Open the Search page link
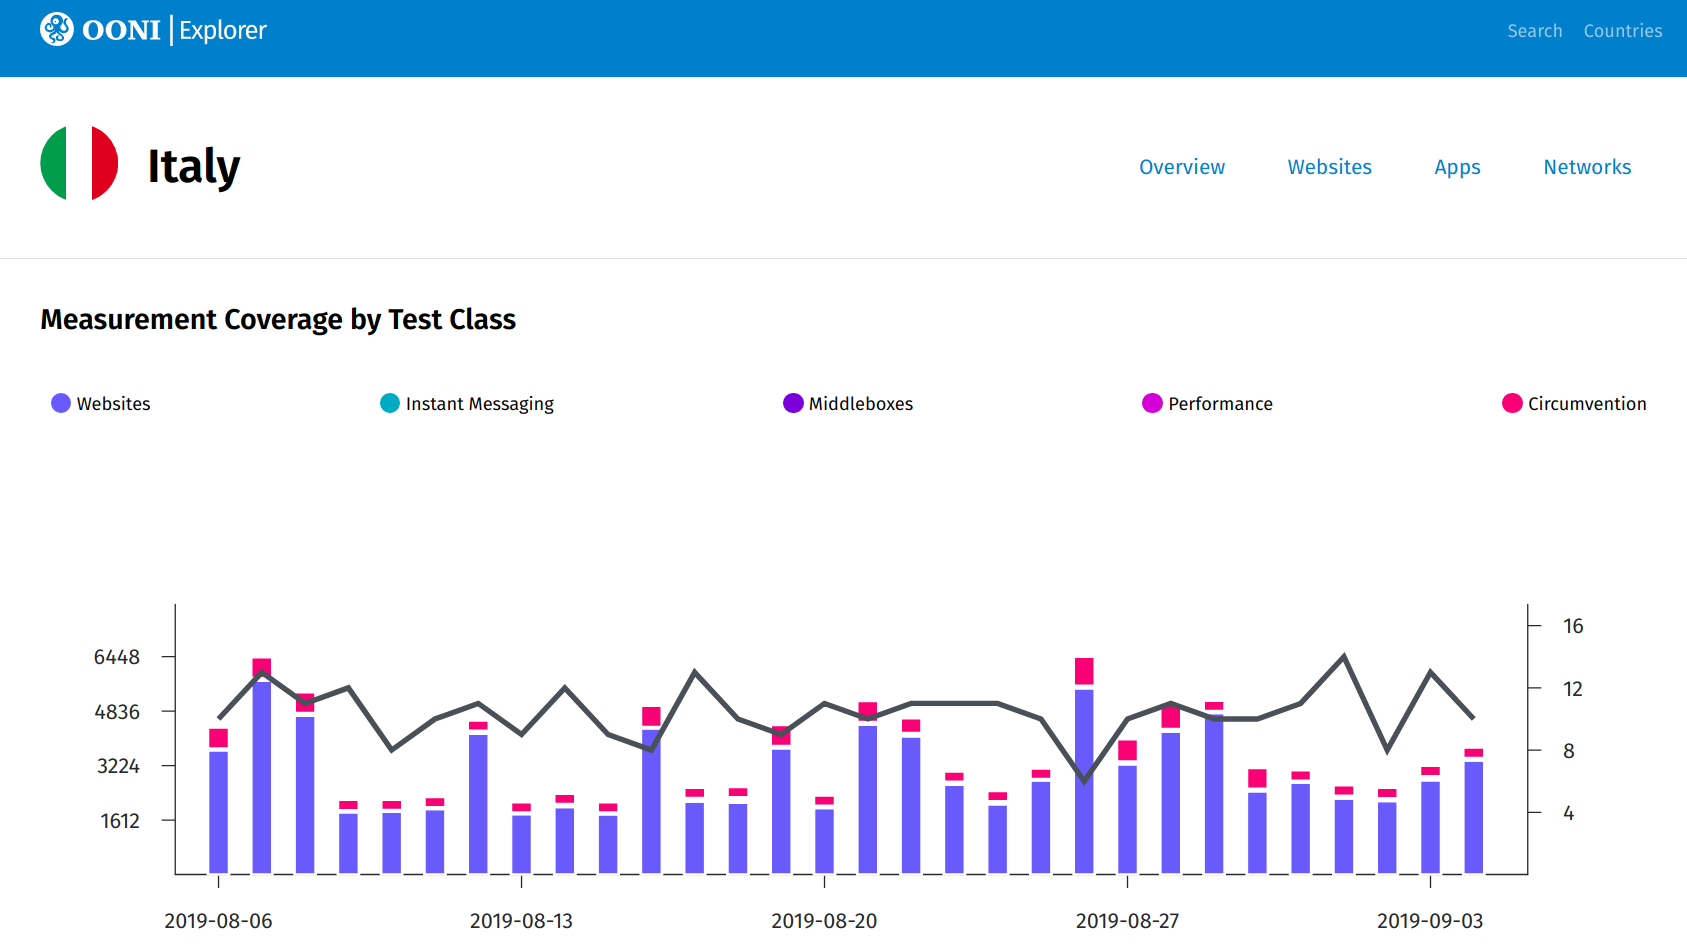This screenshot has height=951, width=1687. pyautogui.click(x=1534, y=31)
